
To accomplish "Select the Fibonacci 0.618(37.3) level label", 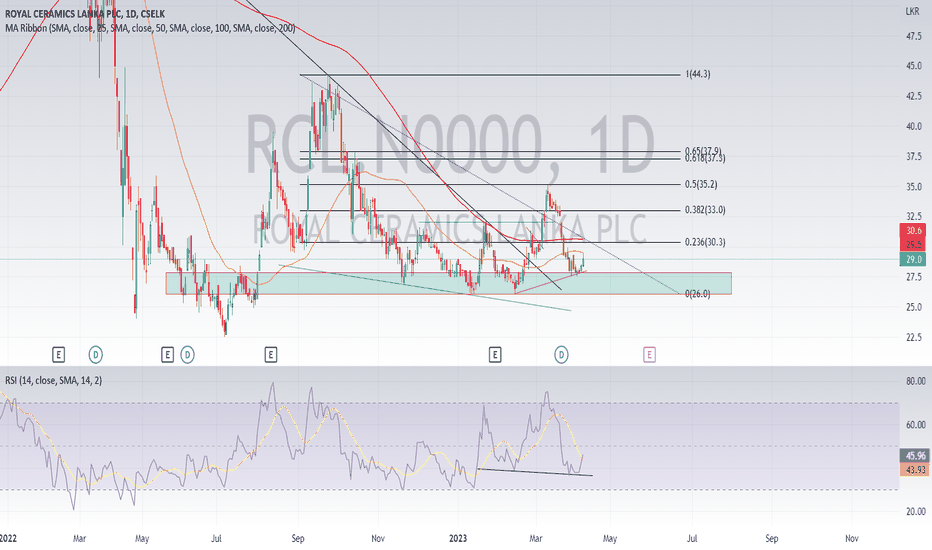I will tap(705, 159).
